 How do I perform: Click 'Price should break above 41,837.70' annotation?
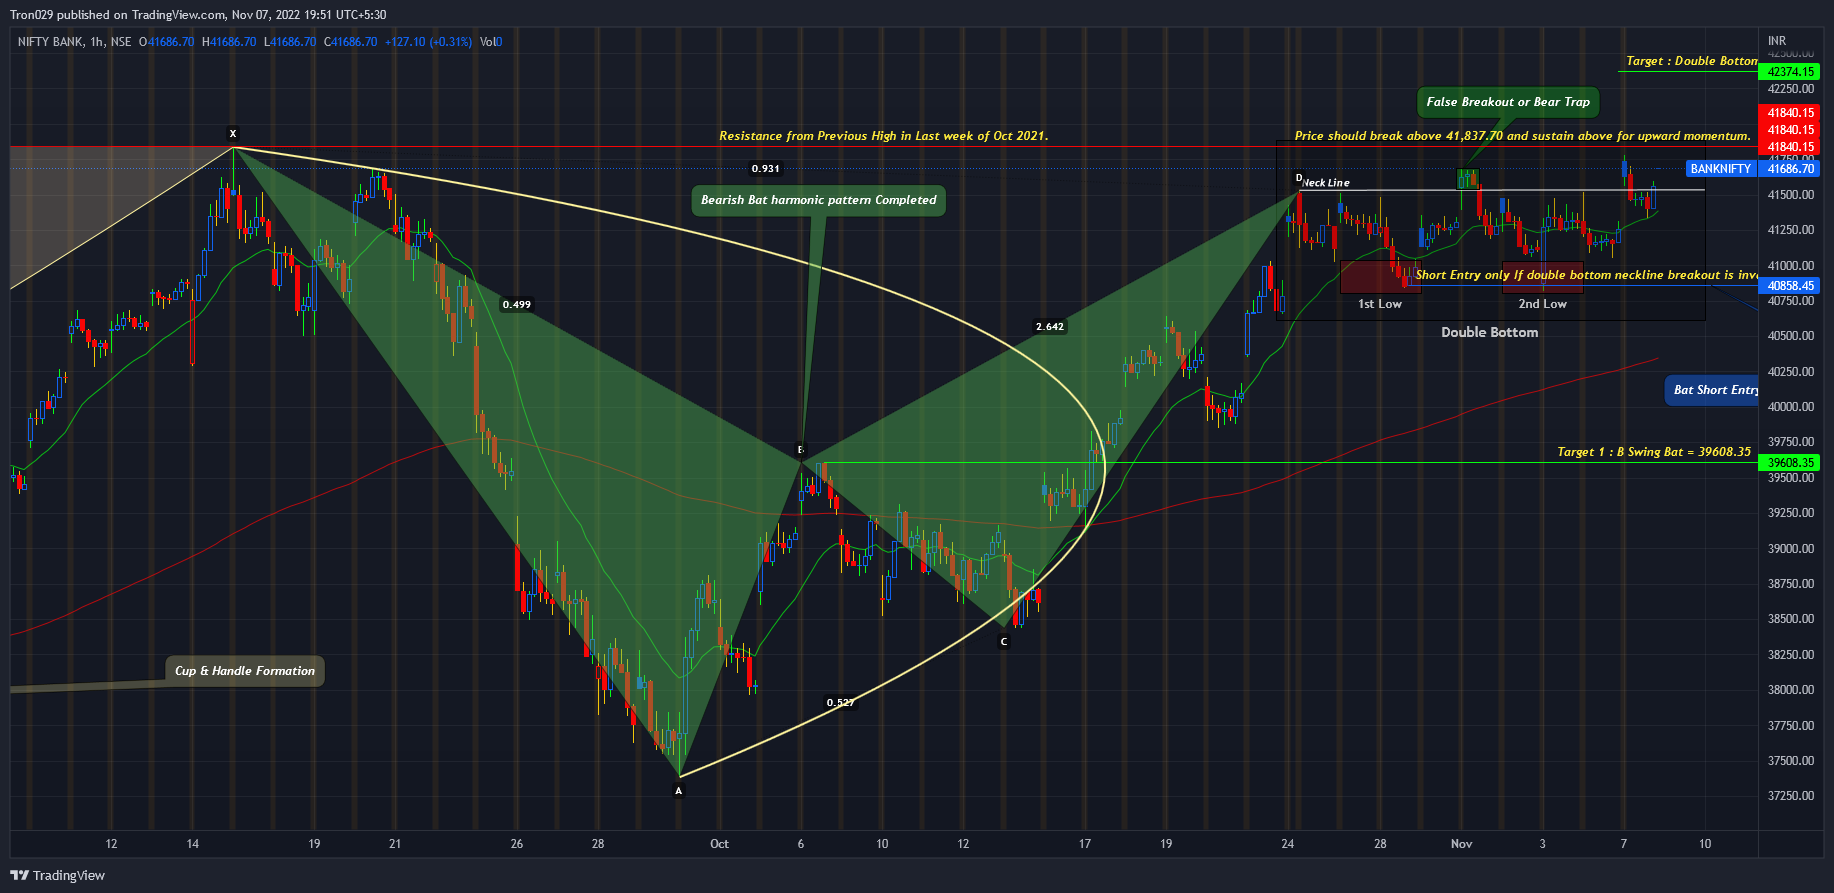click(x=1522, y=136)
